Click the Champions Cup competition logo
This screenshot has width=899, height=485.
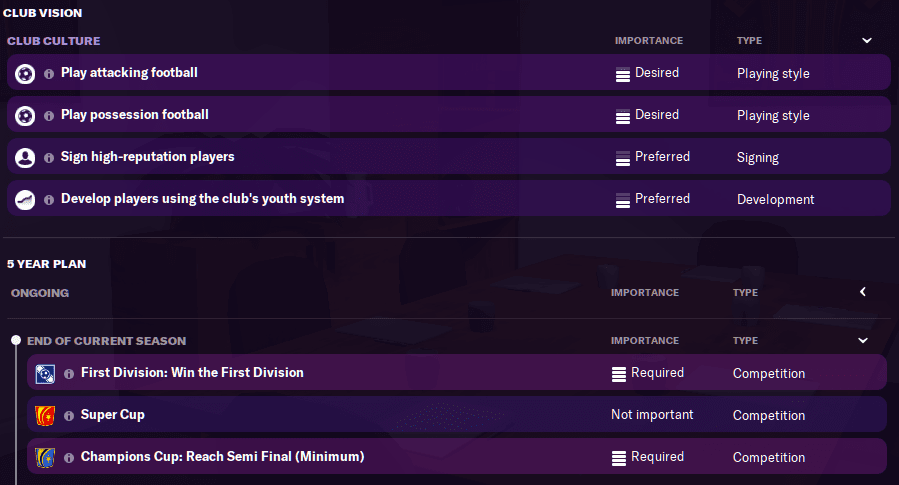click(x=45, y=457)
